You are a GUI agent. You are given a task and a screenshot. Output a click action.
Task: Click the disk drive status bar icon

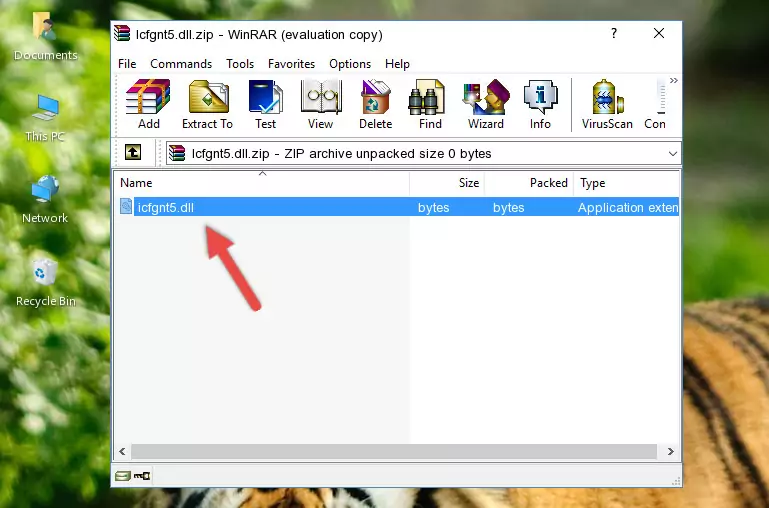click(123, 475)
